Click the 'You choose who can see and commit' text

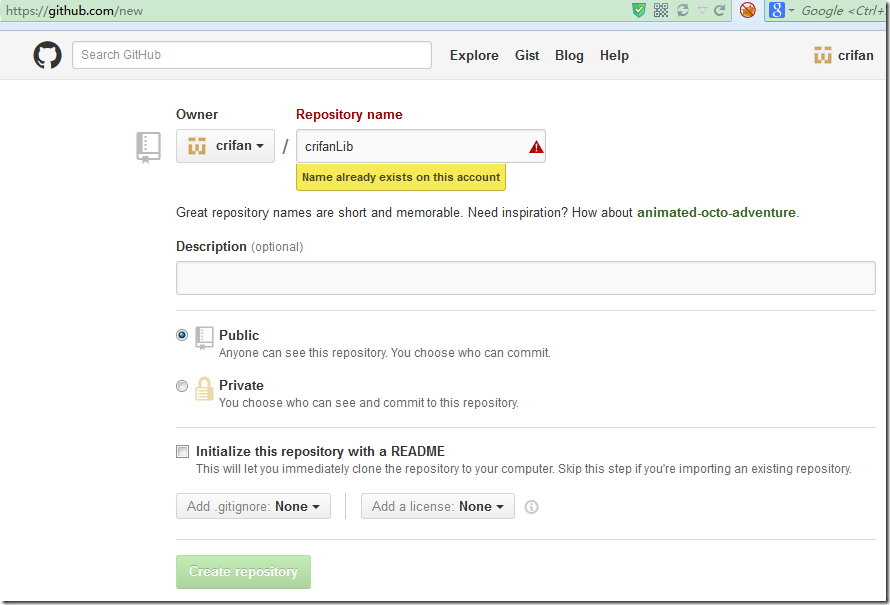click(x=369, y=403)
